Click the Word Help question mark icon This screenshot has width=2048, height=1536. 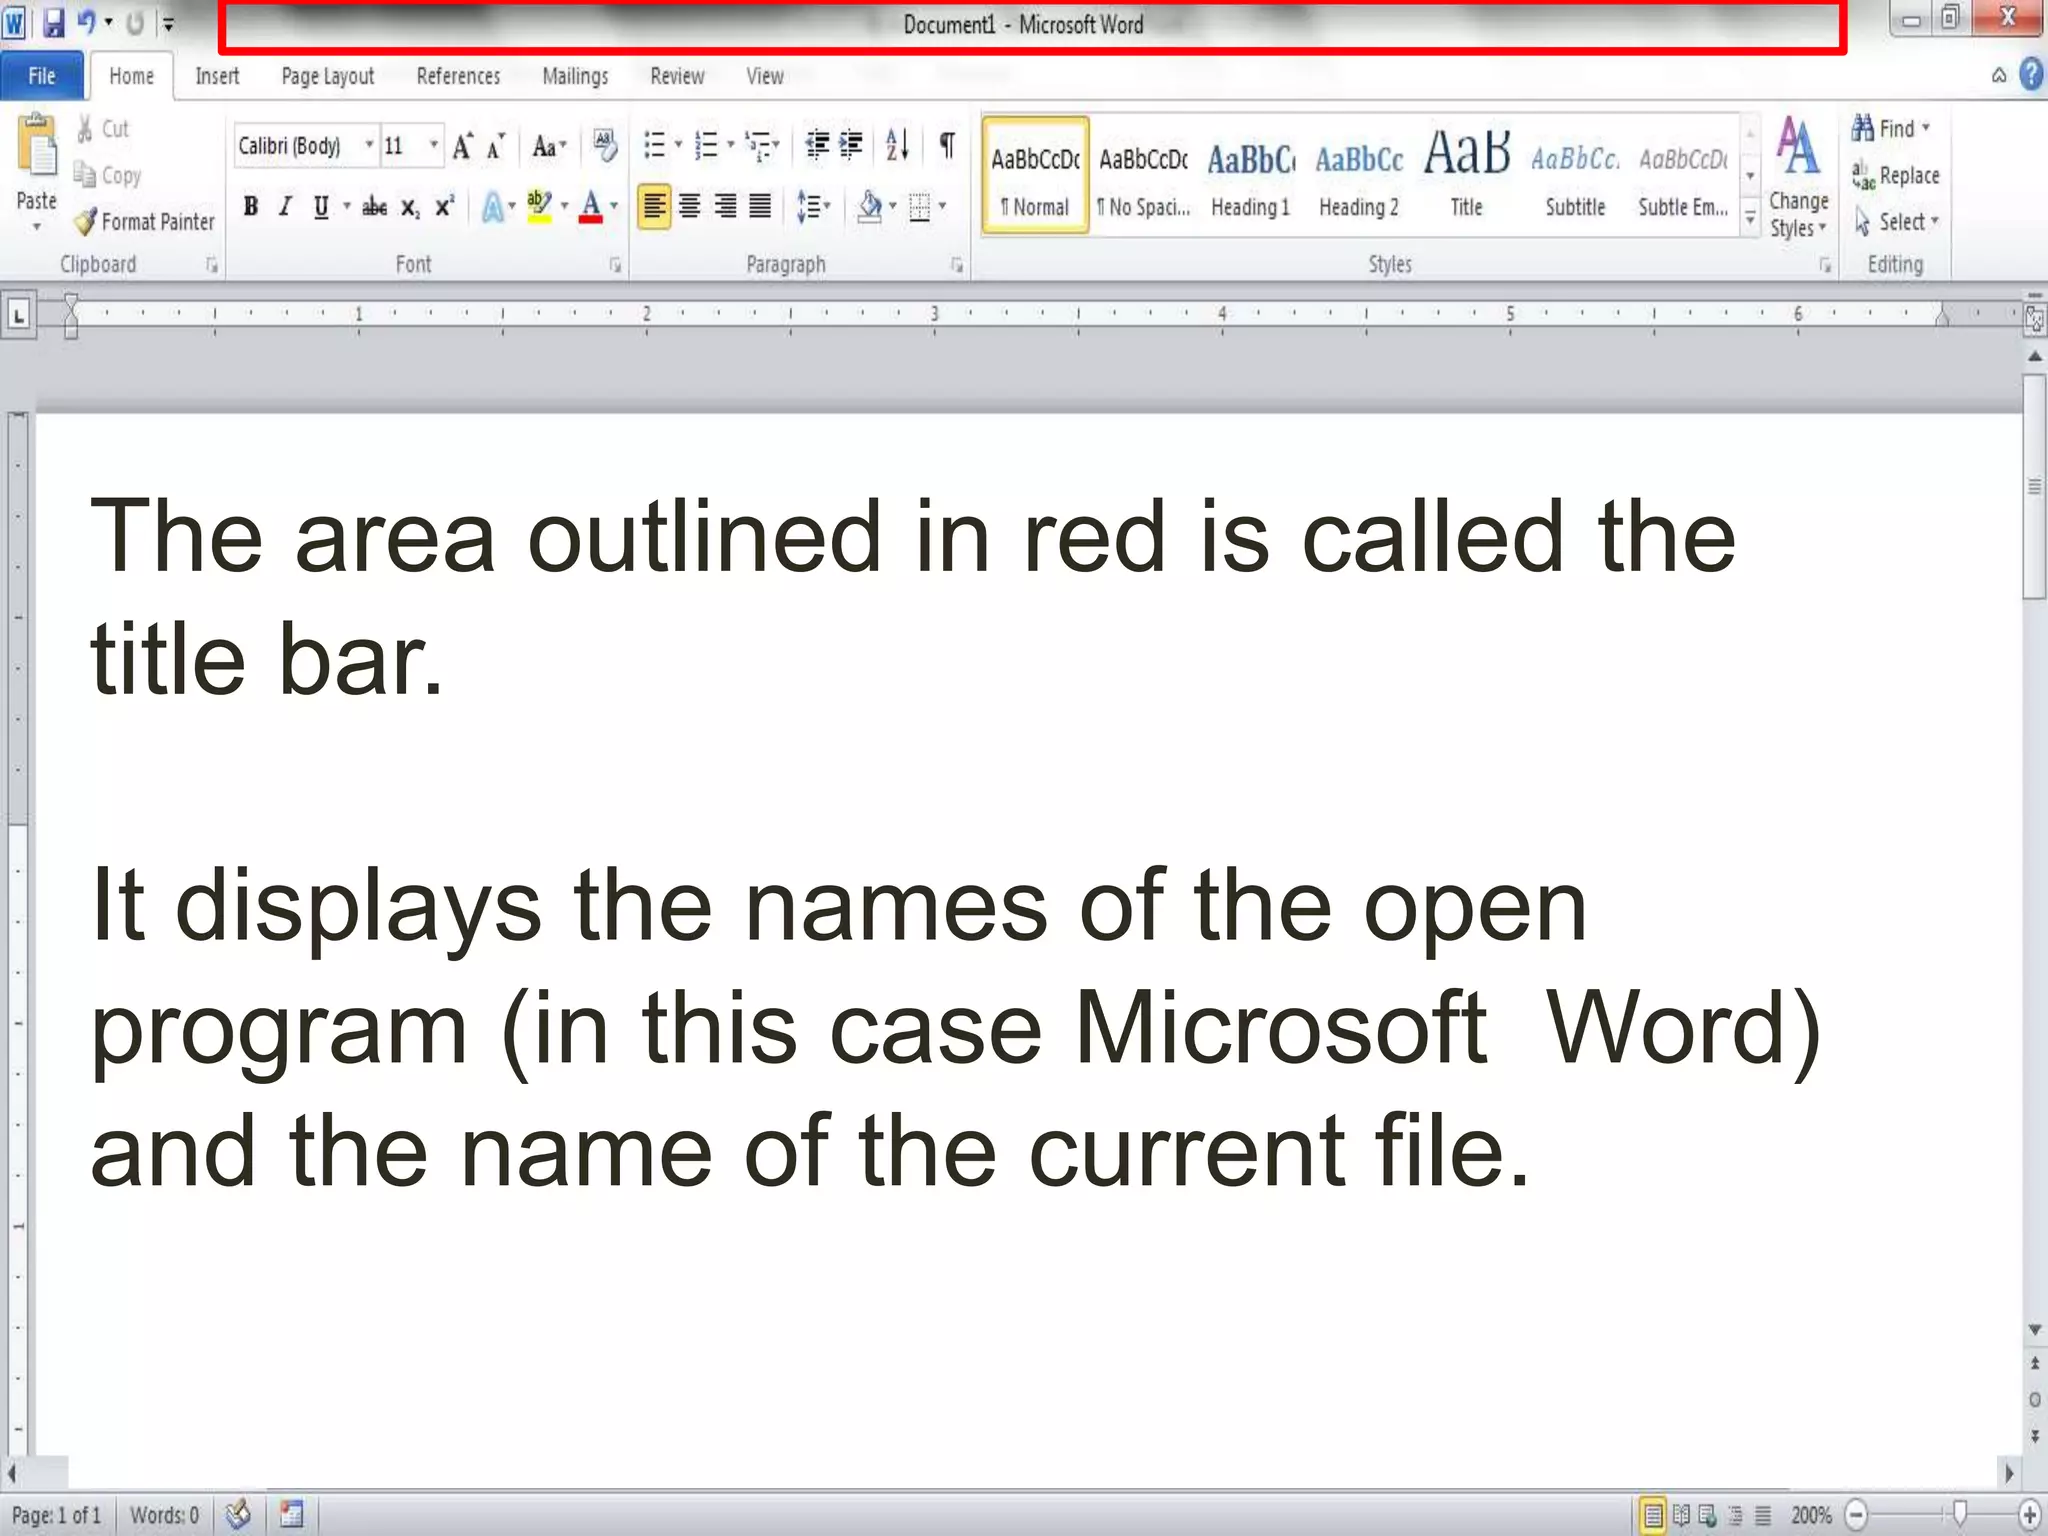pyautogui.click(x=2031, y=75)
